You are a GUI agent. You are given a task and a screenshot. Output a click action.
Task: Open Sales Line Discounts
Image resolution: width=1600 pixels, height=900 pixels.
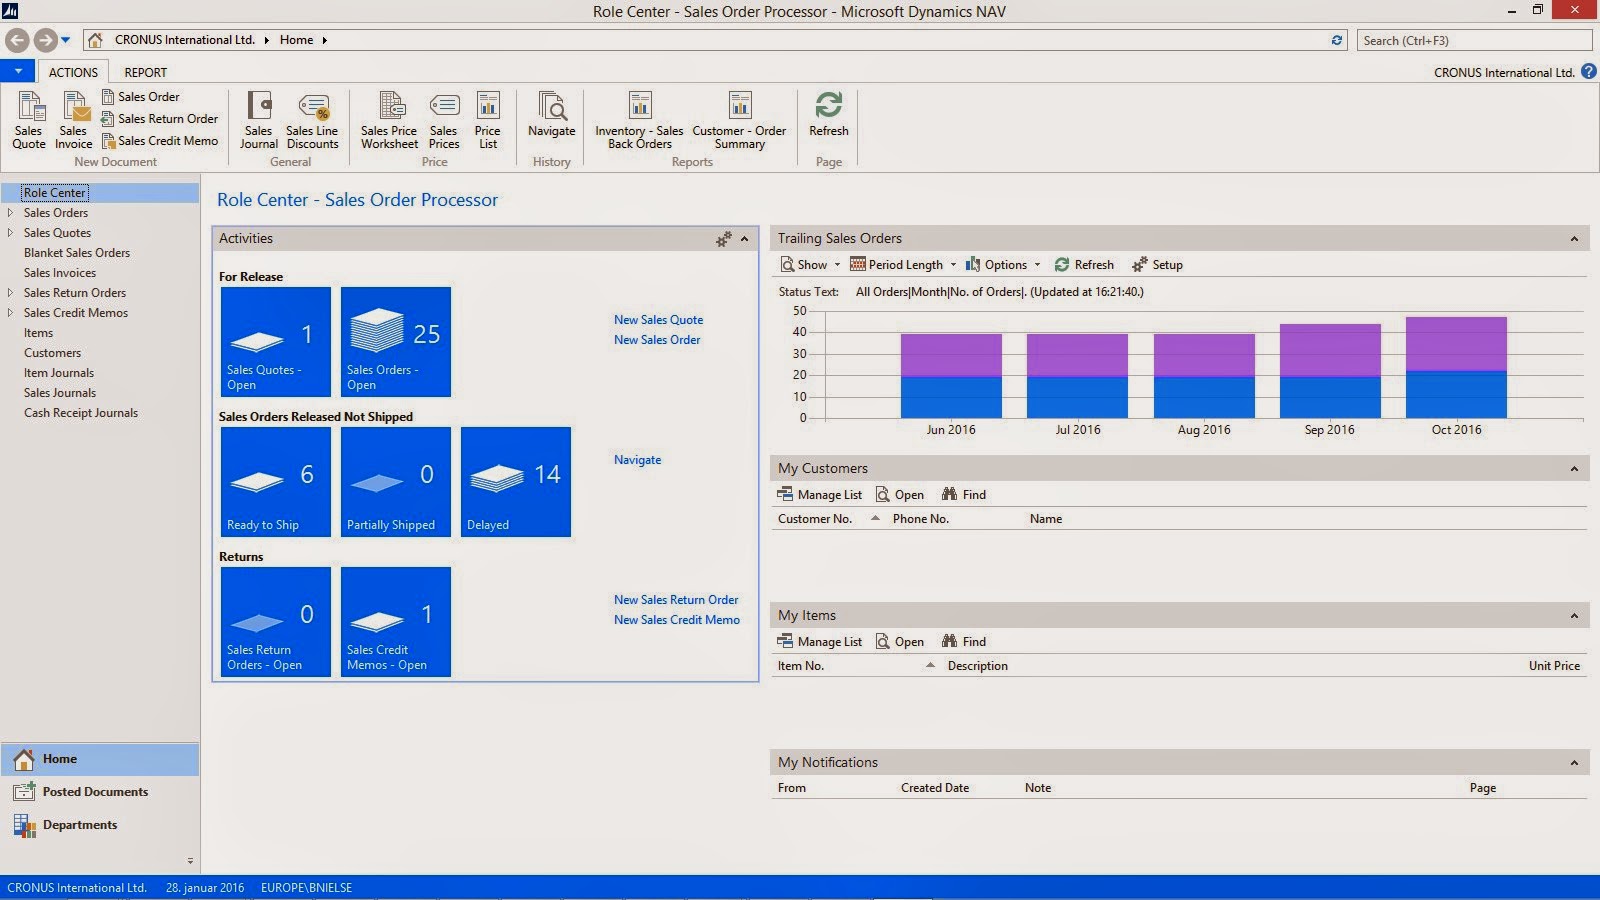(312, 120)
